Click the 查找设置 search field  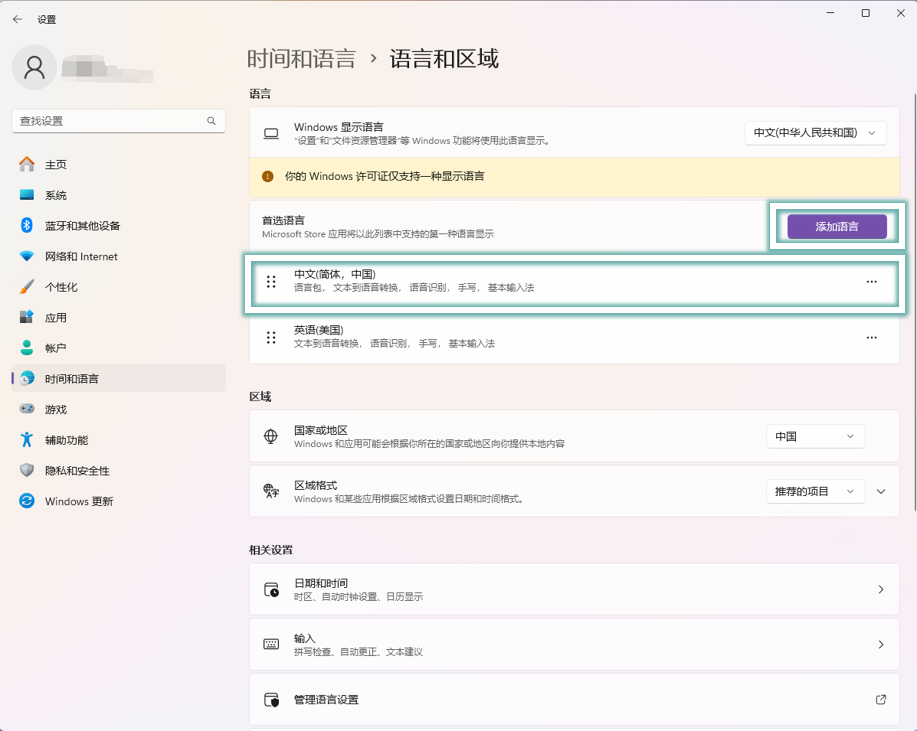coord(119,121)
